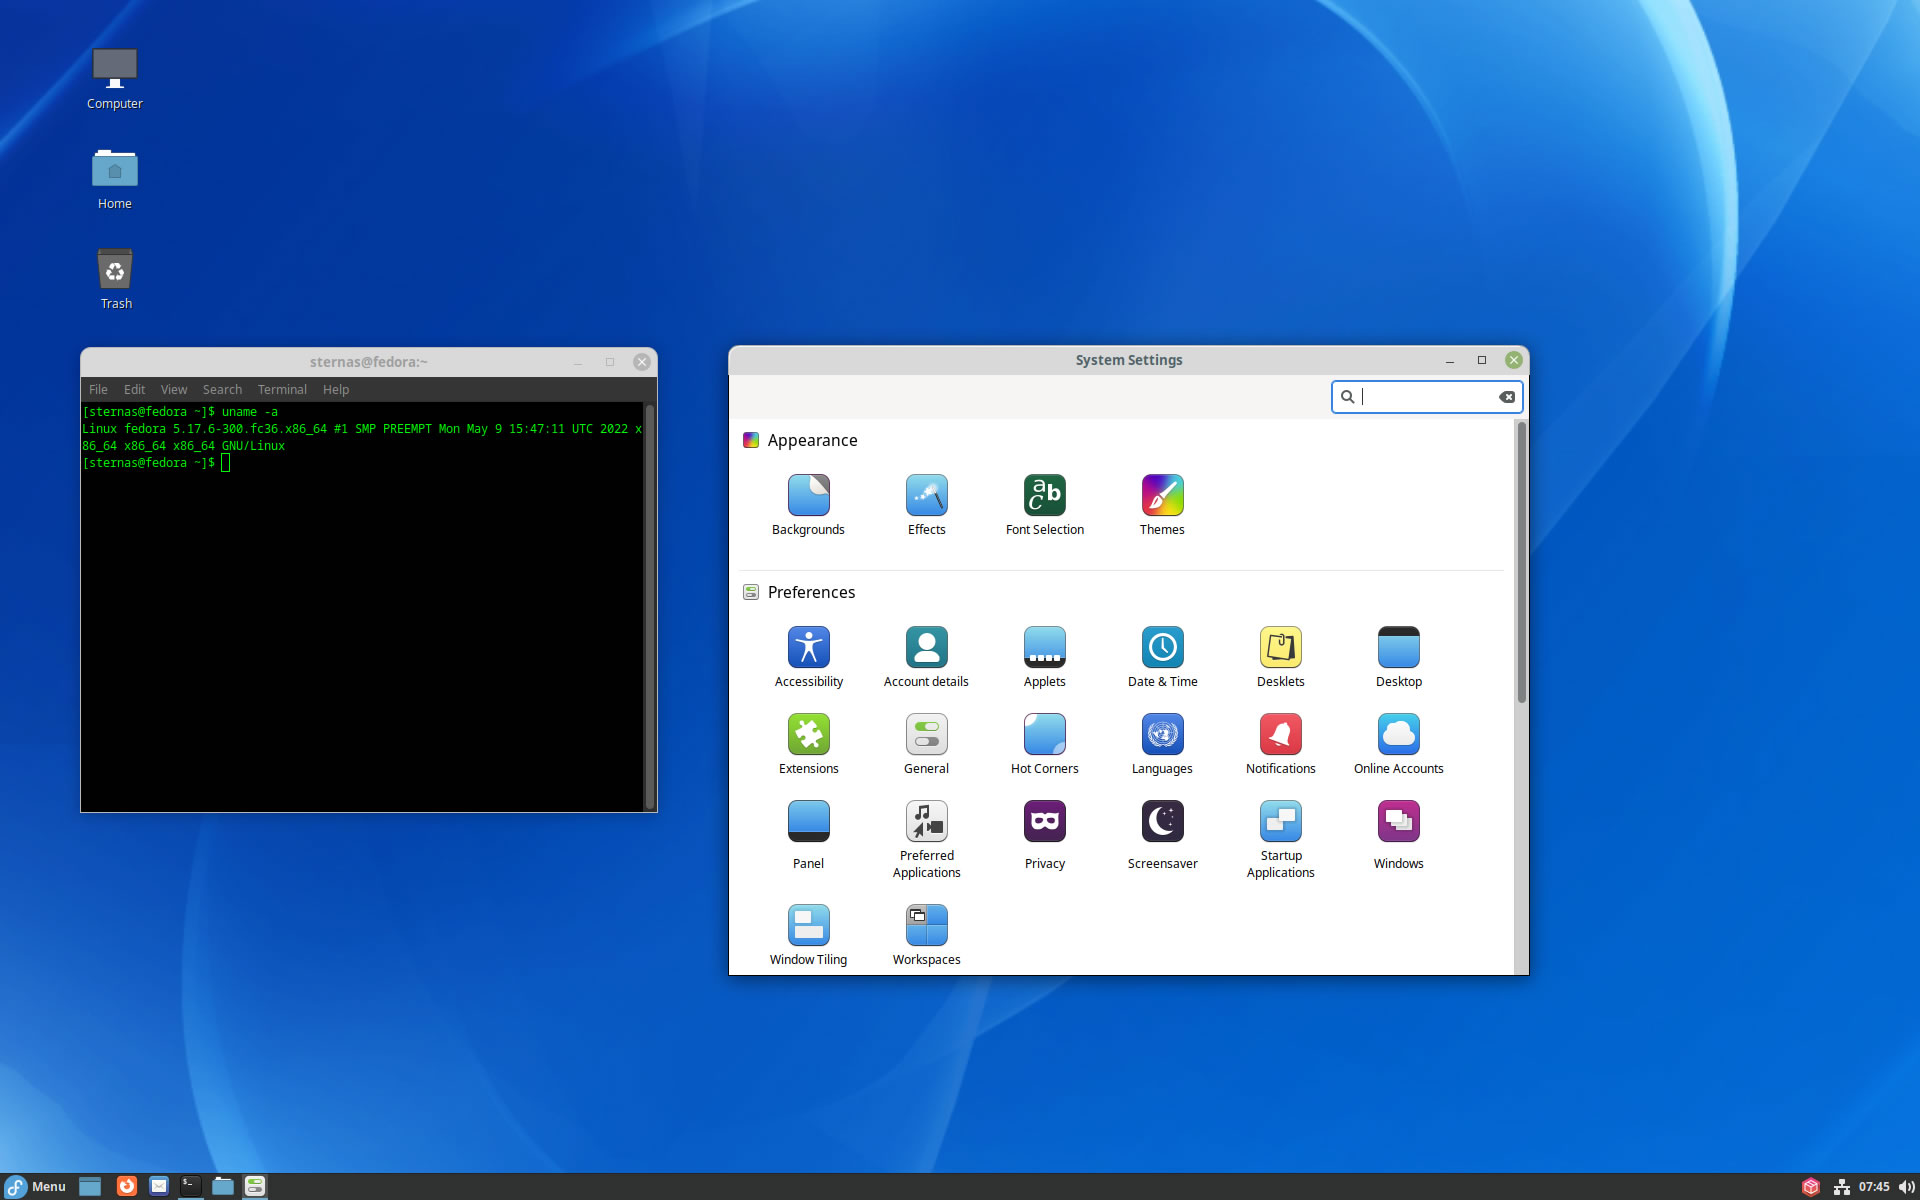Open the file manager from the panel
Viewport: 1920px width, 1200px height.
click(223, 1187)
